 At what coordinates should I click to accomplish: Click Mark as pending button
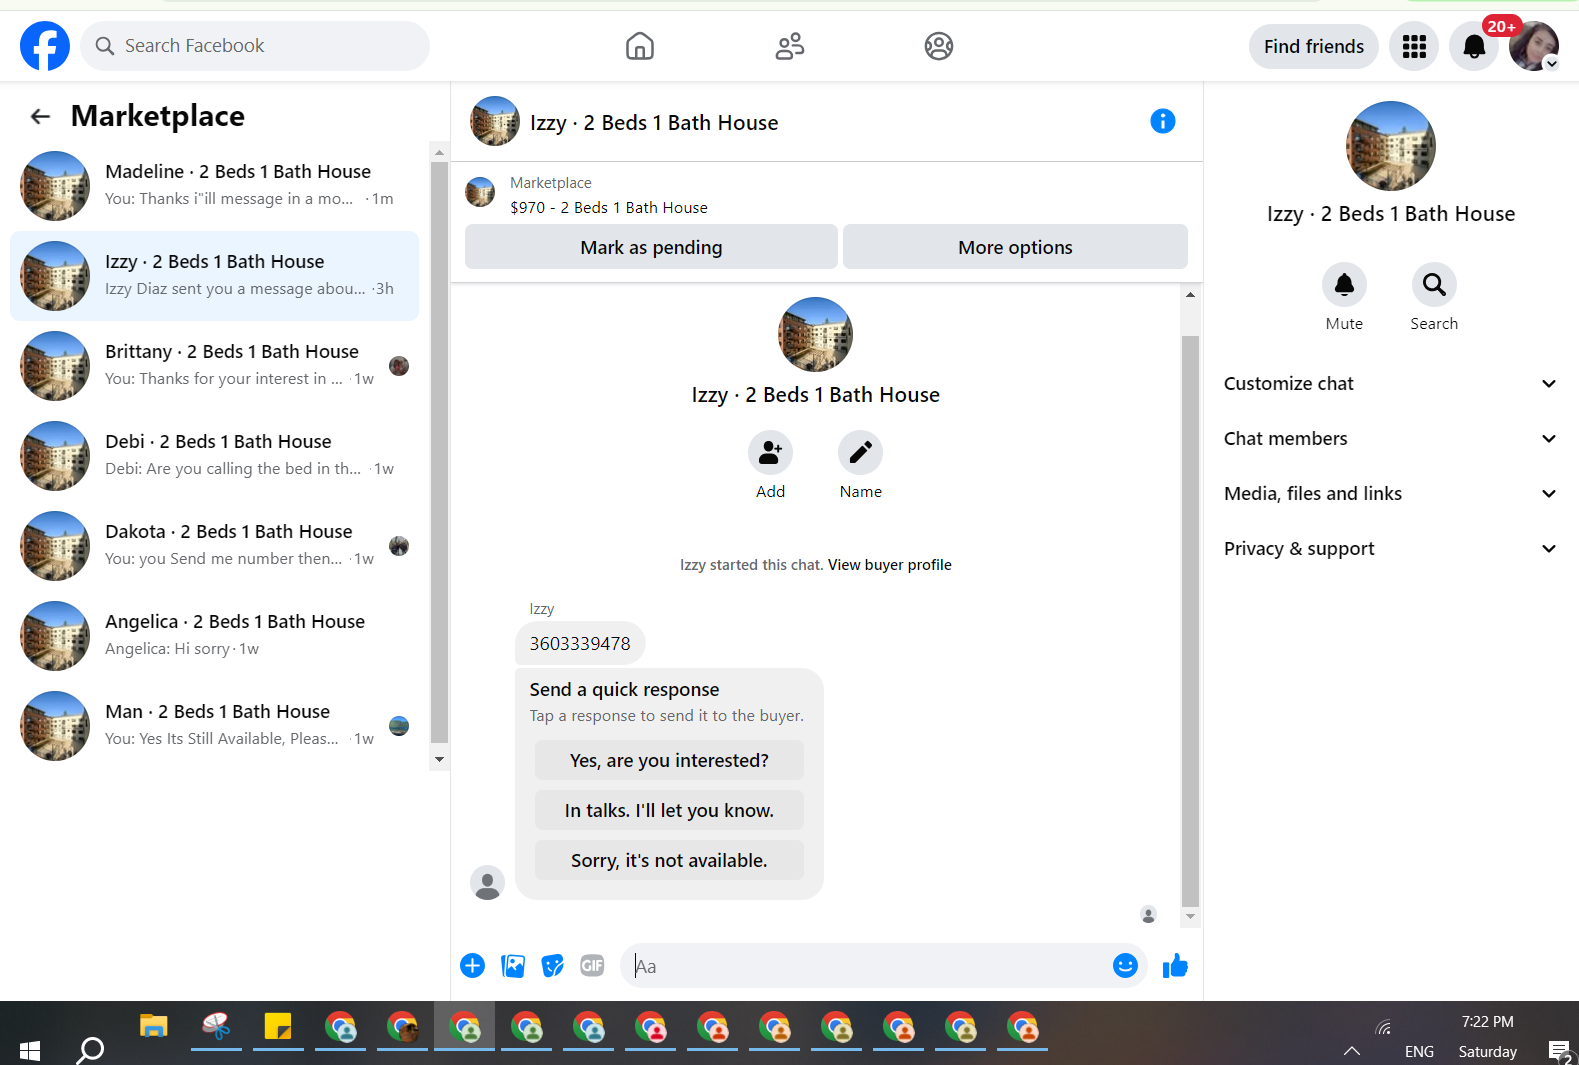[x=651, y=247]
